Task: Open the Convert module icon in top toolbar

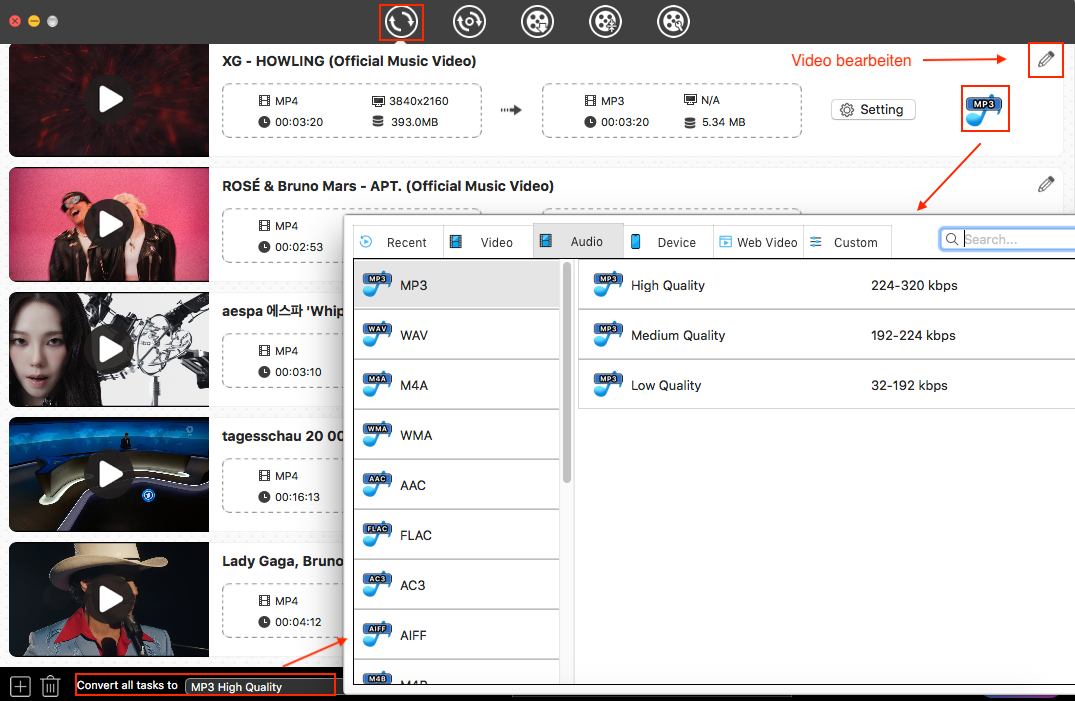Action: (401, 22)
